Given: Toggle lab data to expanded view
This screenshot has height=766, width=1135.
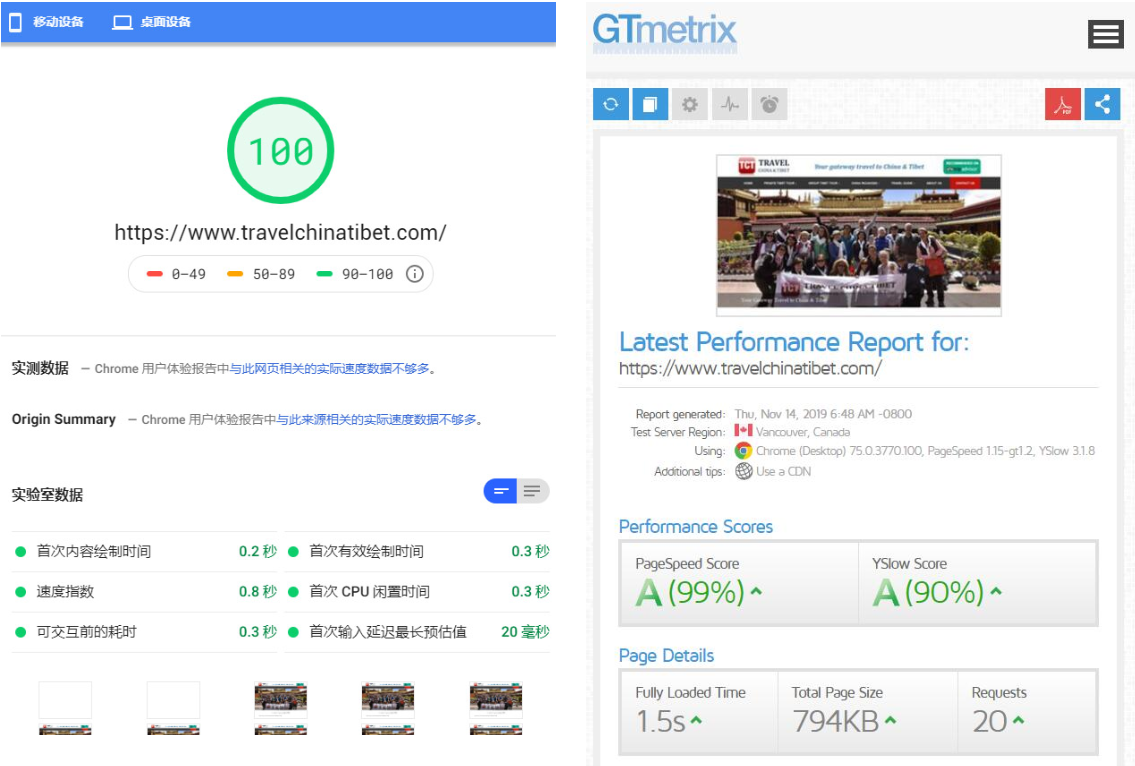Looking at the screenshot, I should pyautogui.click(x=533, y=491).
